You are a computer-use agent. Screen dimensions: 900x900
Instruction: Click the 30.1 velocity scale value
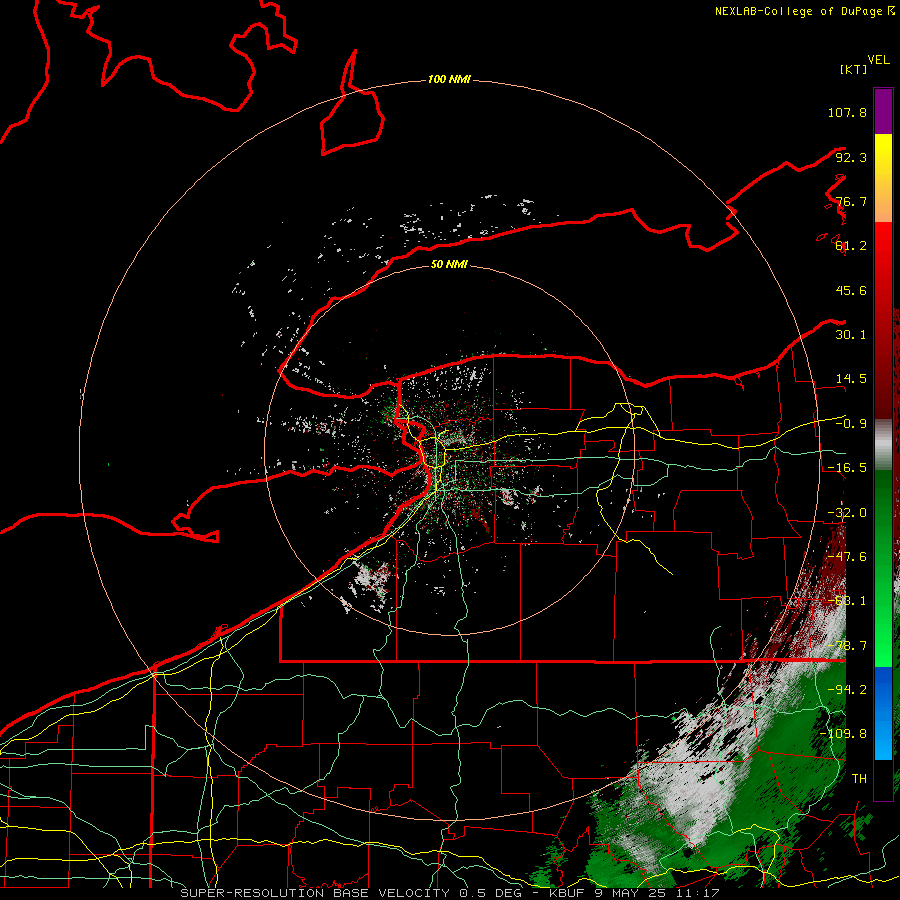851,335
